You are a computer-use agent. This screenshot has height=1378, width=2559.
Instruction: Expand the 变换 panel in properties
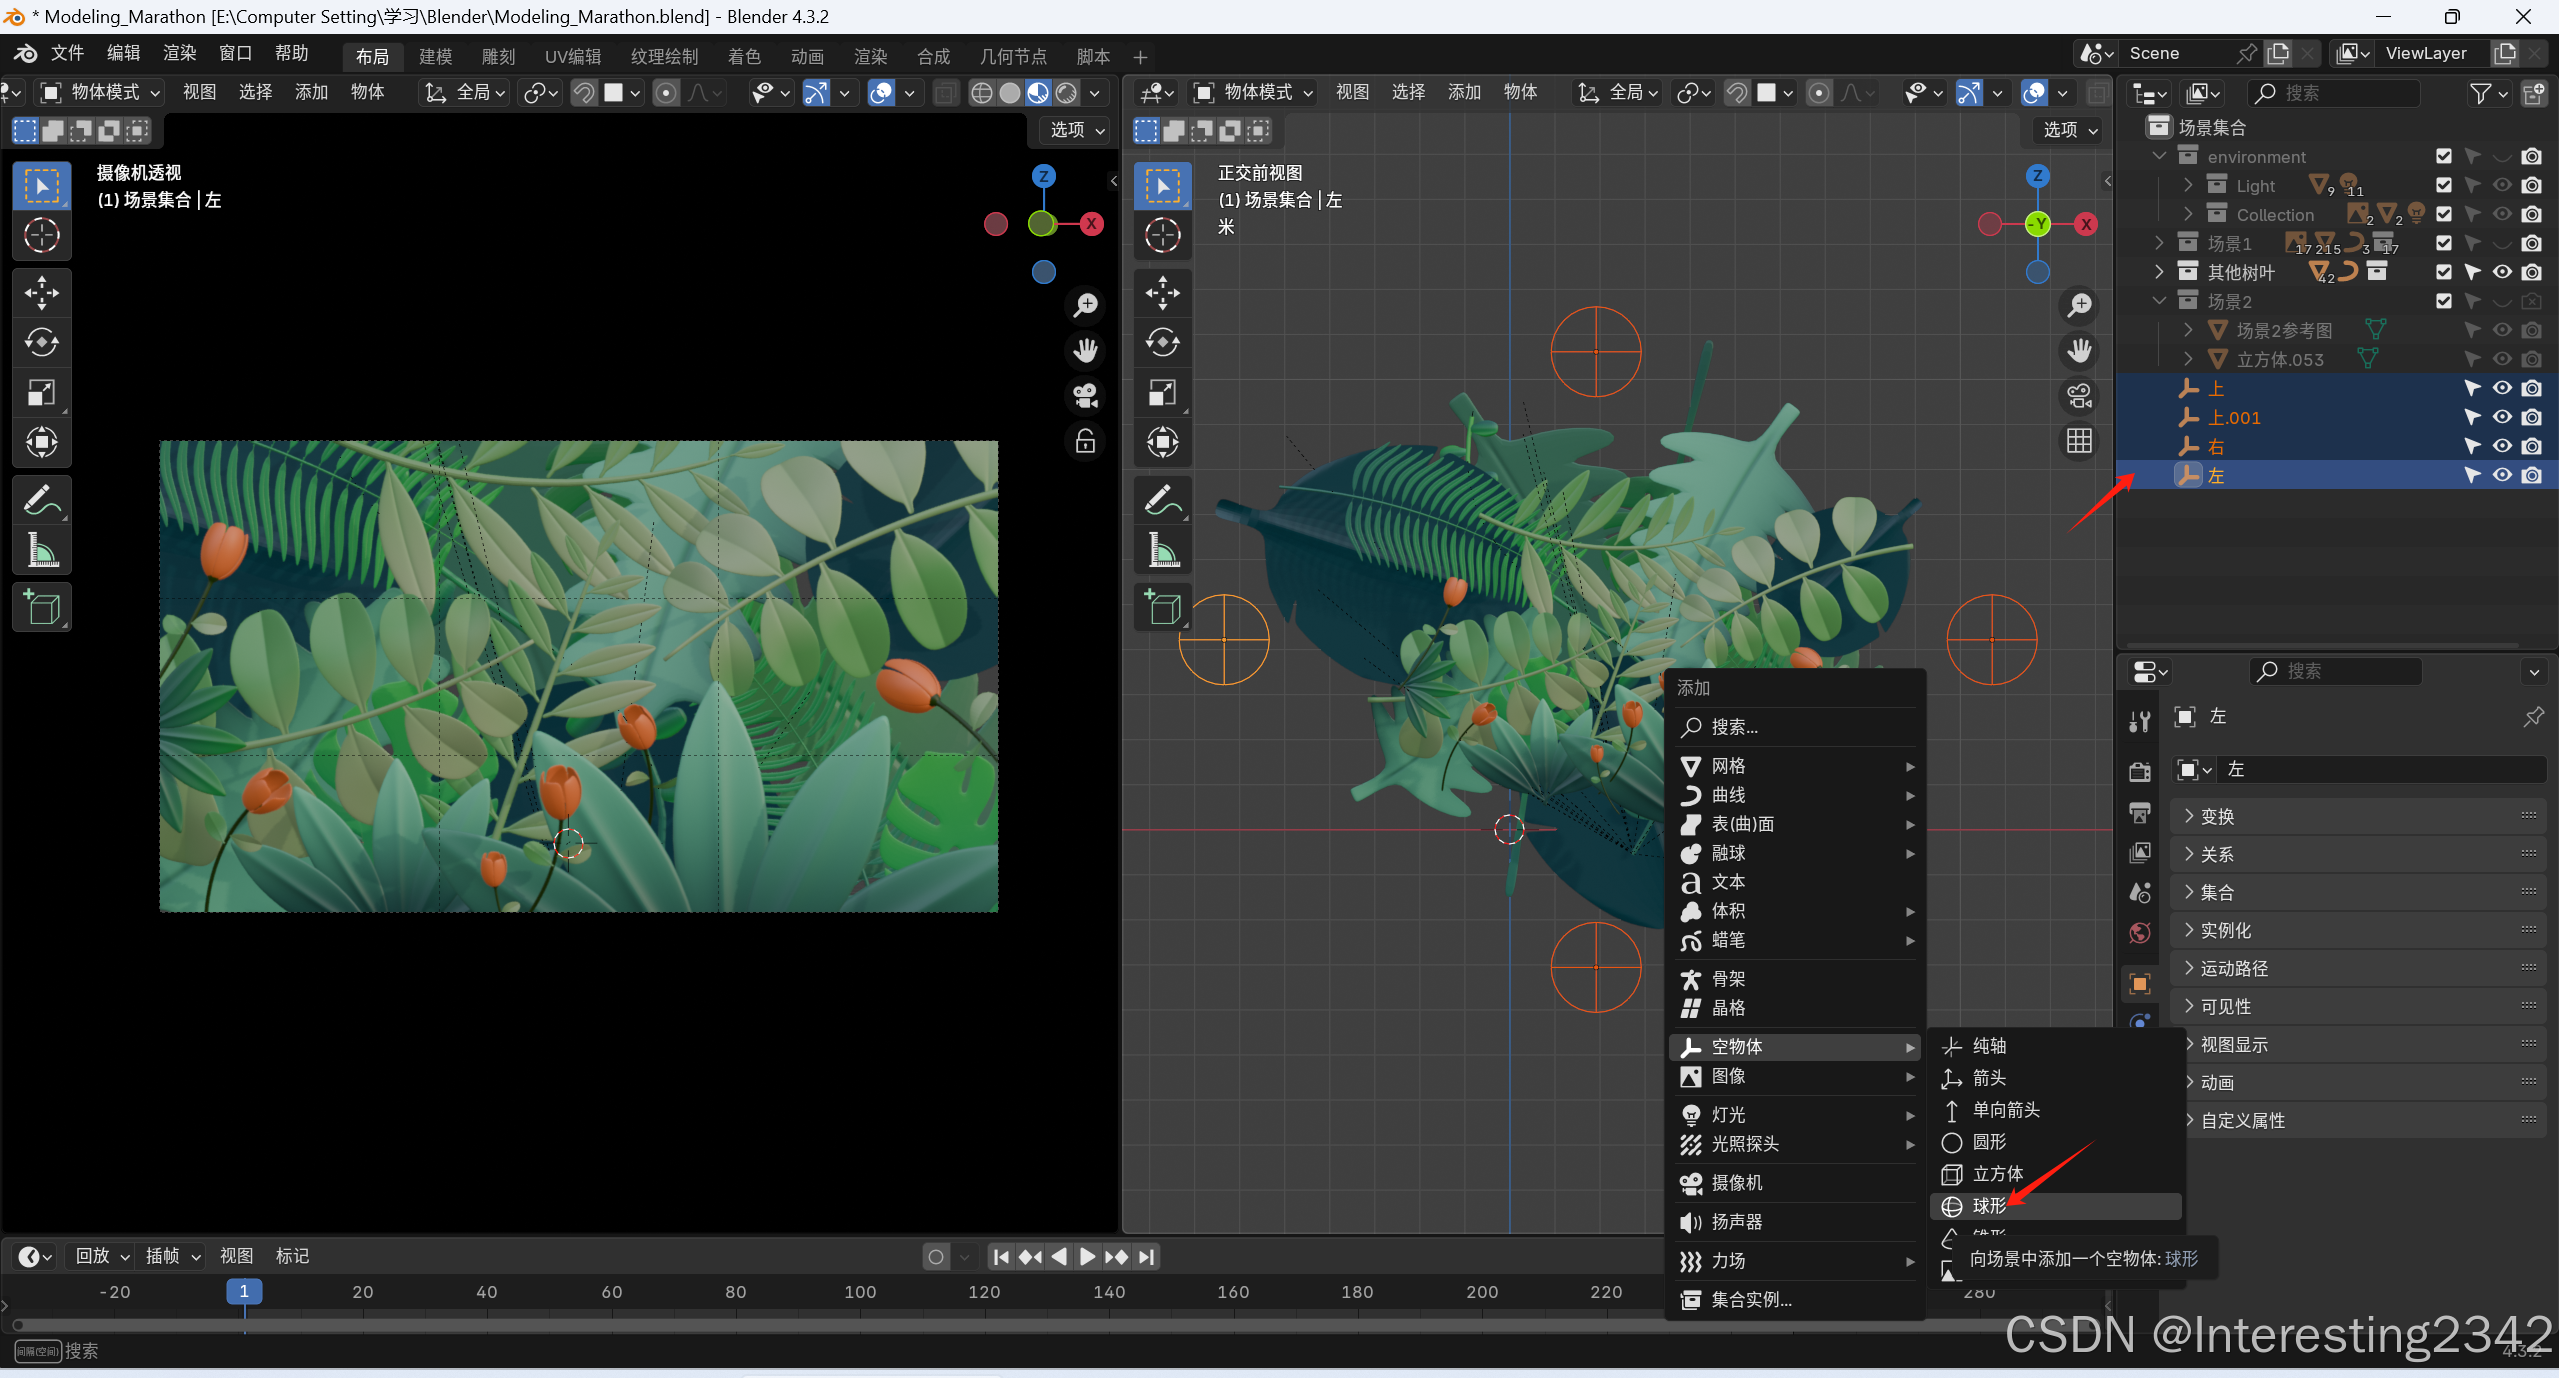(x=2217, y=816)
